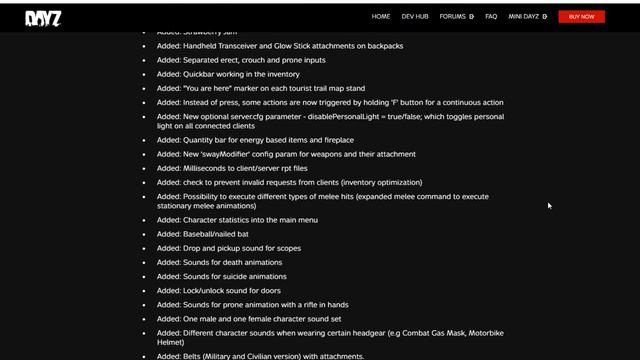Open the FORUMS navigation link
Viewport: 640px width, 360px height.
coord(452,17)
